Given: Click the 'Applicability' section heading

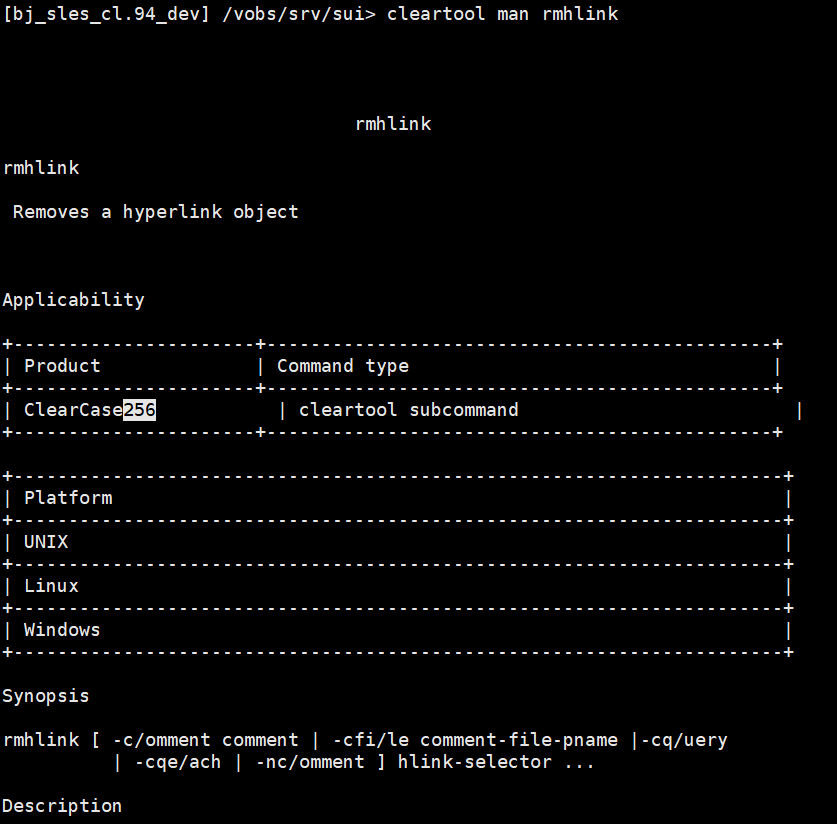Looking at the screenshot, I should pyautogui.click(x=74, y=300).
